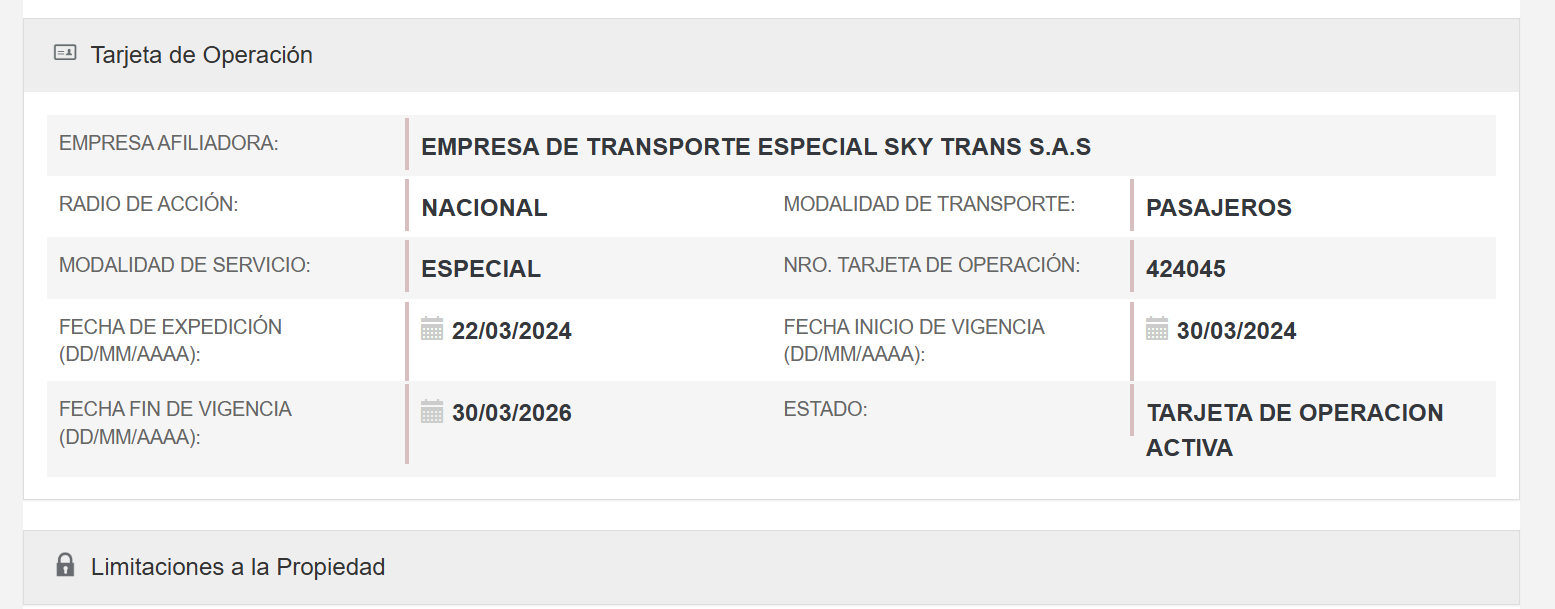Click the TARJETA DE OPERACION ACTIVA status

coord(1294,430)
